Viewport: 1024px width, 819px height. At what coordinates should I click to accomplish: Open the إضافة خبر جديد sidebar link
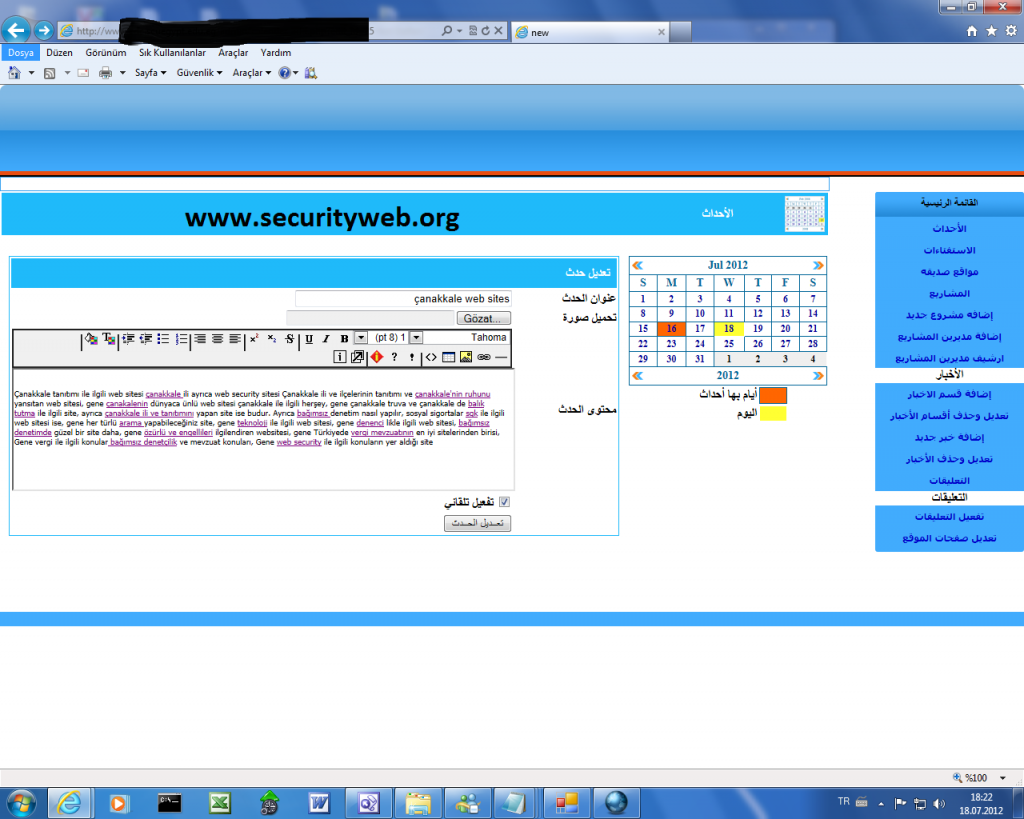(949, 438)
